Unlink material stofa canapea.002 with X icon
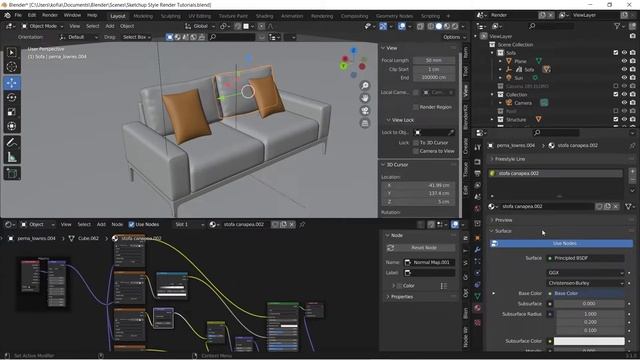 [616, 207]
